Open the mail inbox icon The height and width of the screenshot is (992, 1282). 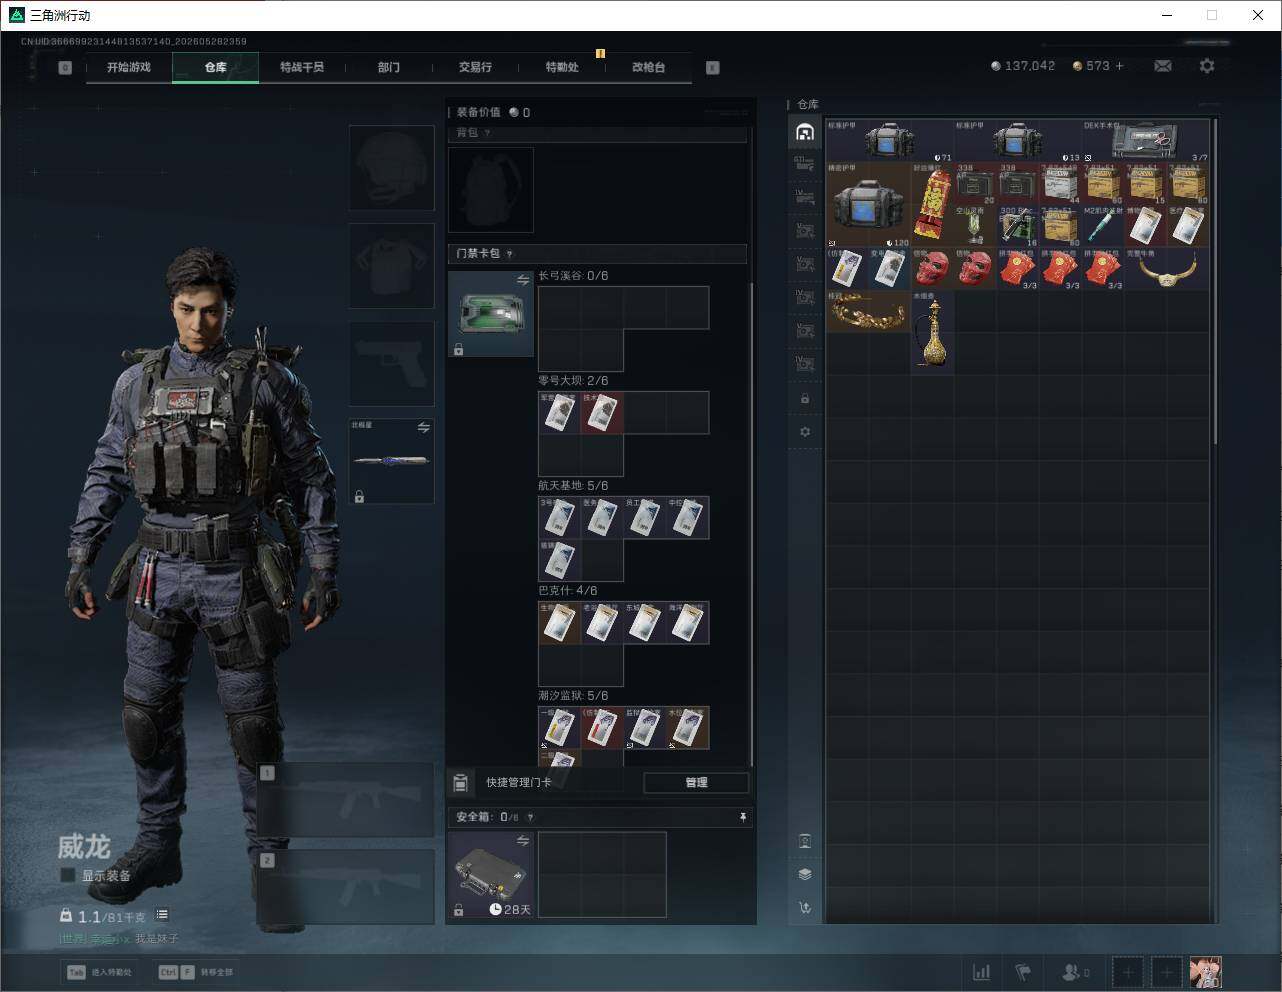[x=1163, y=66]
